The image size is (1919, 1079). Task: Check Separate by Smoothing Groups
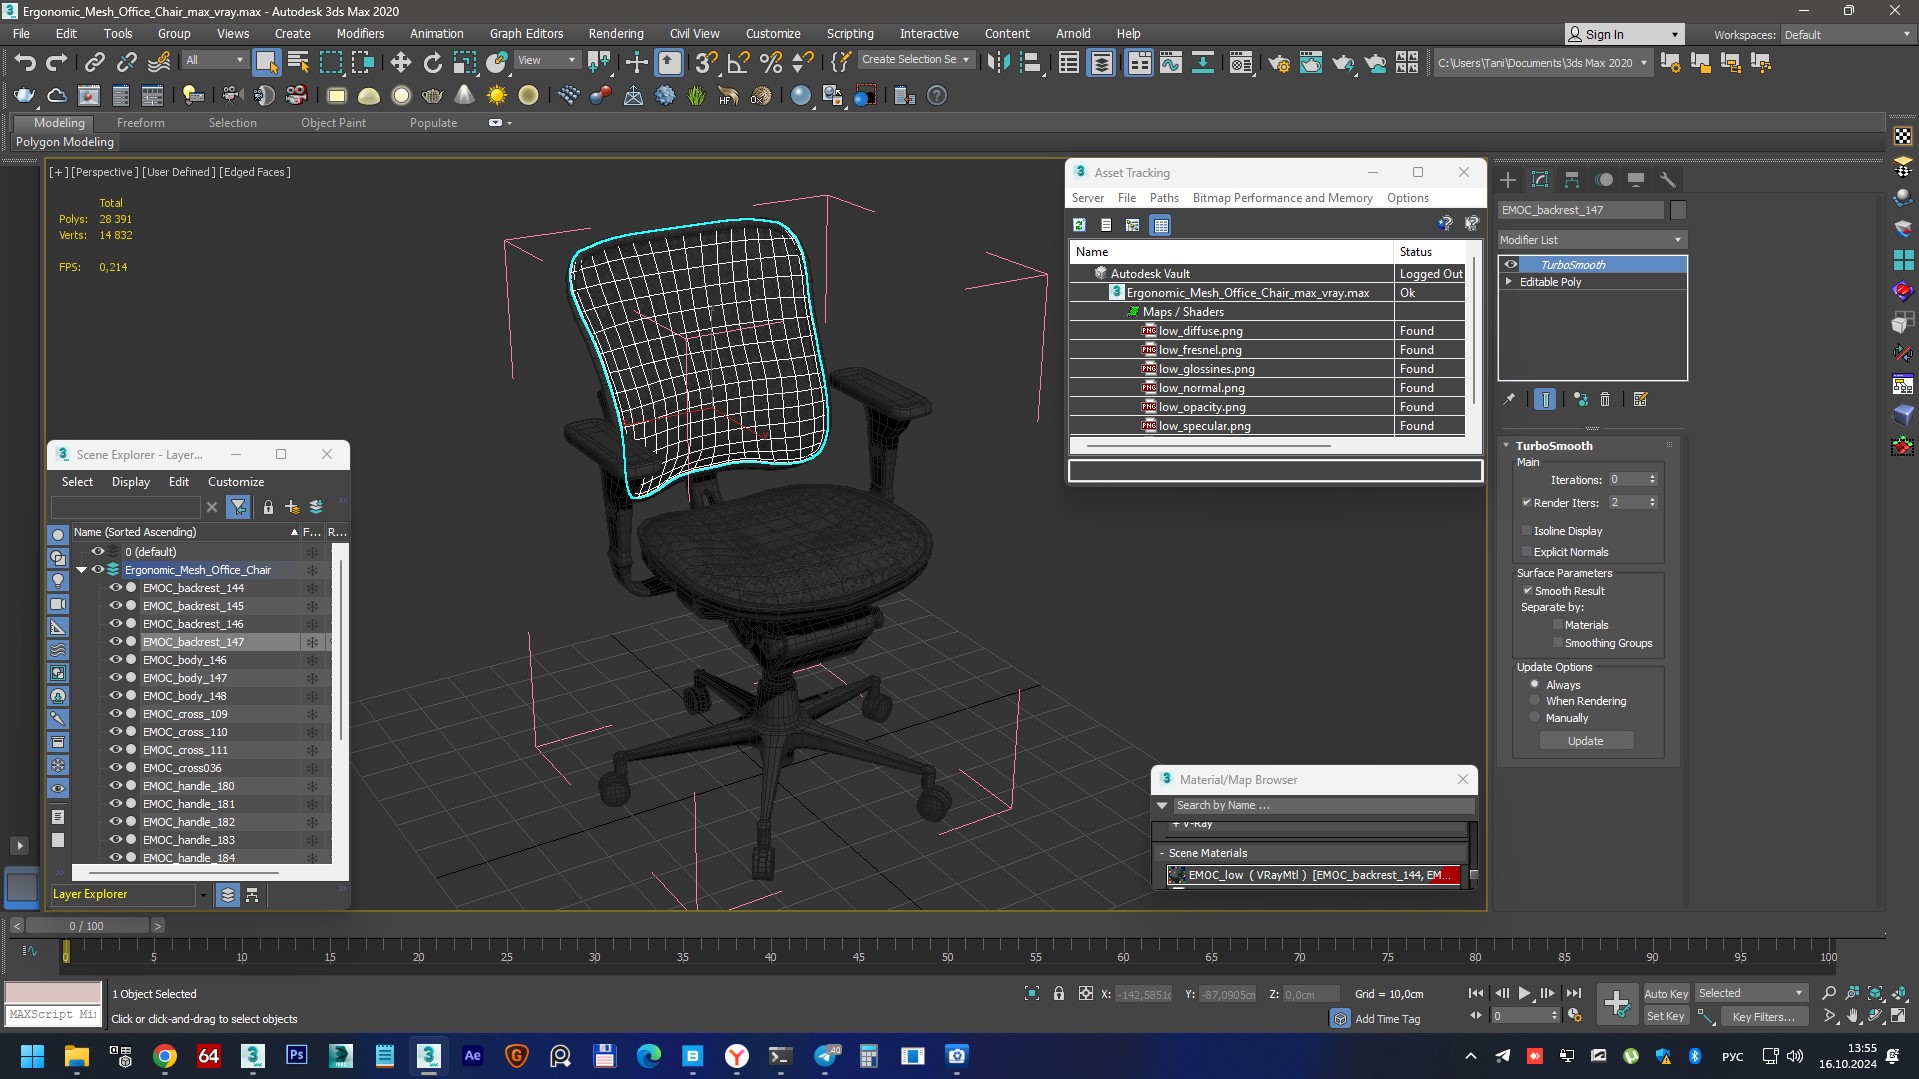pos(1558,643)
